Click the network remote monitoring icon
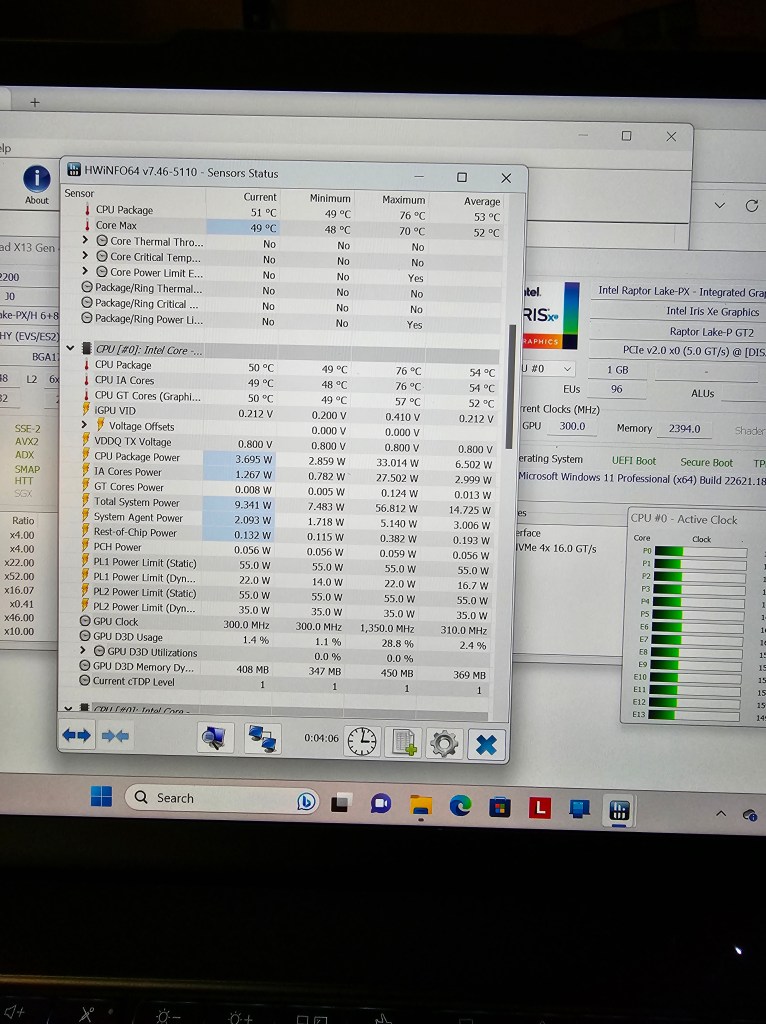The width and height of the screenshot is (766, 1024). [x=262, y=739]
